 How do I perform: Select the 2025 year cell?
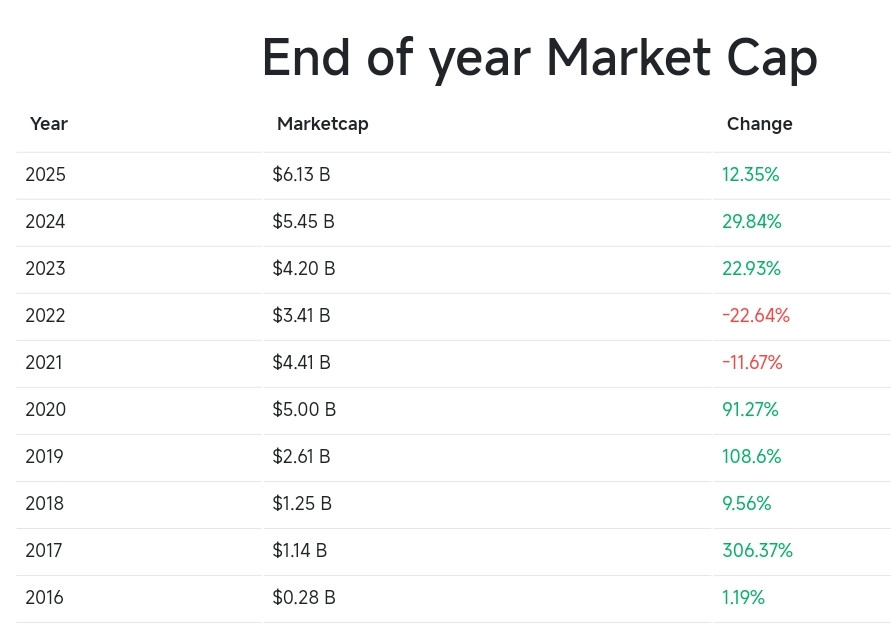(x=45, y=174)
